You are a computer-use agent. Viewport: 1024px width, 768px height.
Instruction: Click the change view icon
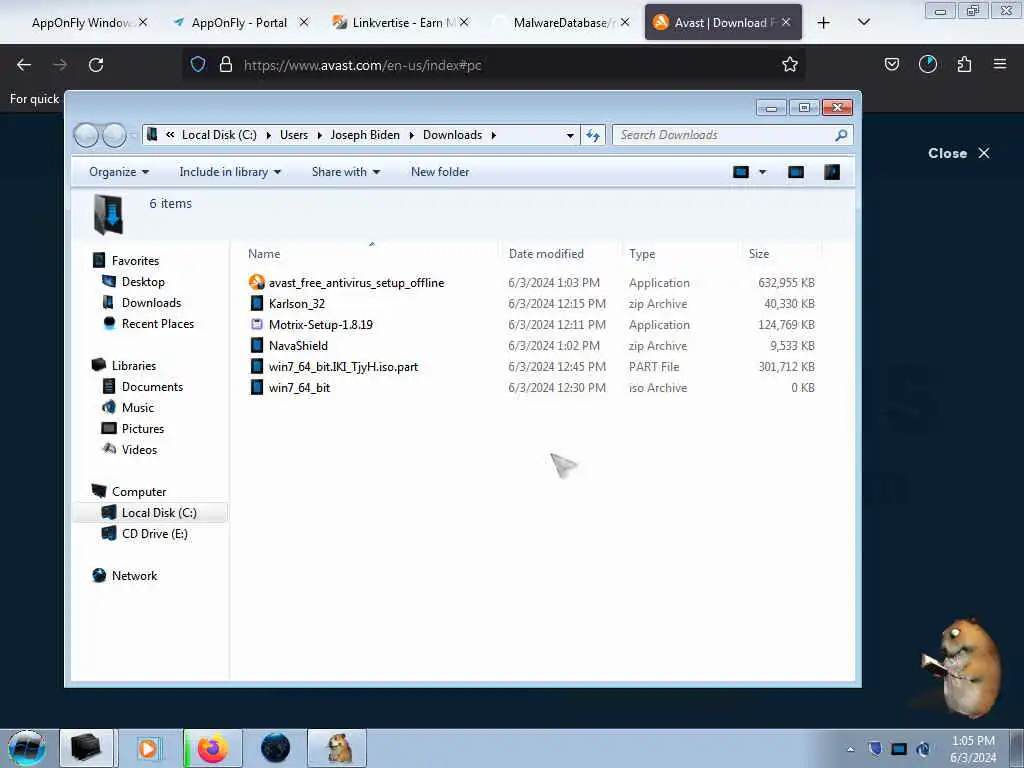(x=741, y=172)
